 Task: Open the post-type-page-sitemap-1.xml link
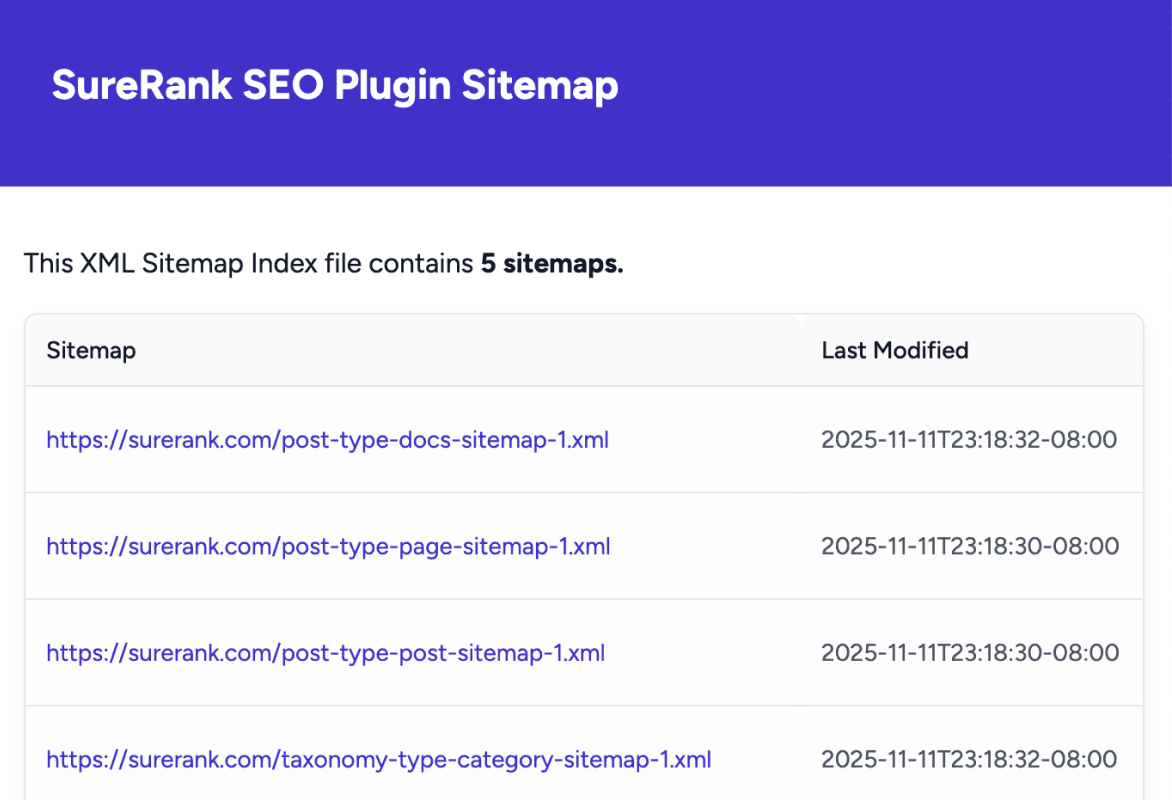point(327,546)
